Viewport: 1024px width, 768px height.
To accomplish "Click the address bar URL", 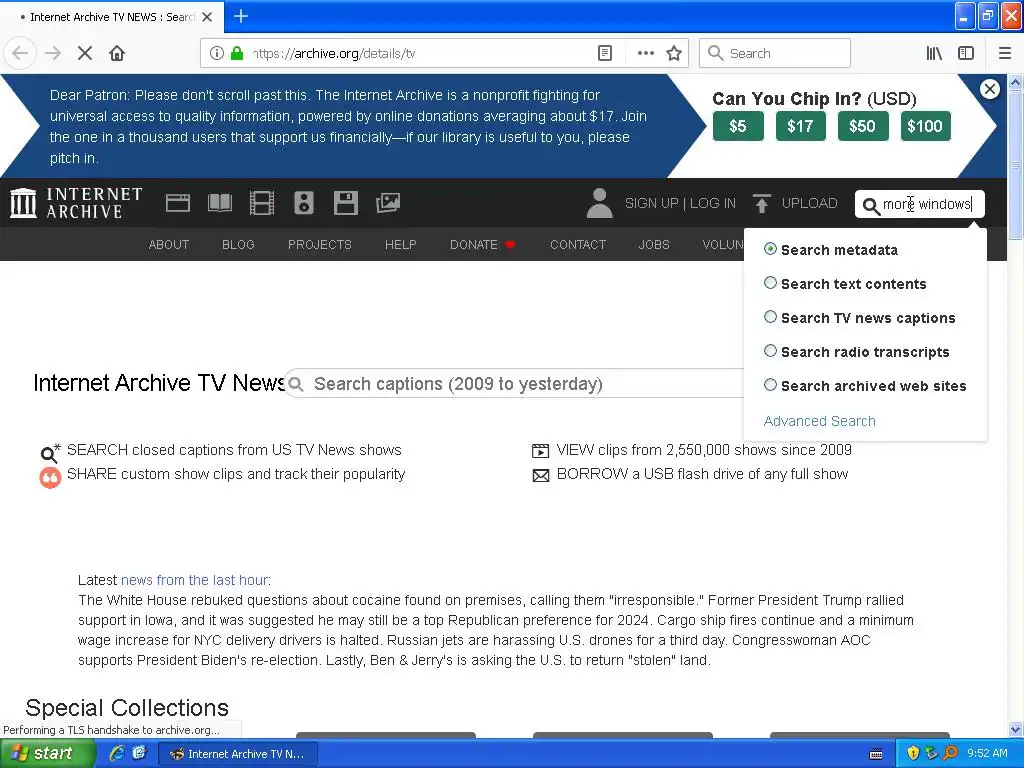I will (x=333, y=53).
